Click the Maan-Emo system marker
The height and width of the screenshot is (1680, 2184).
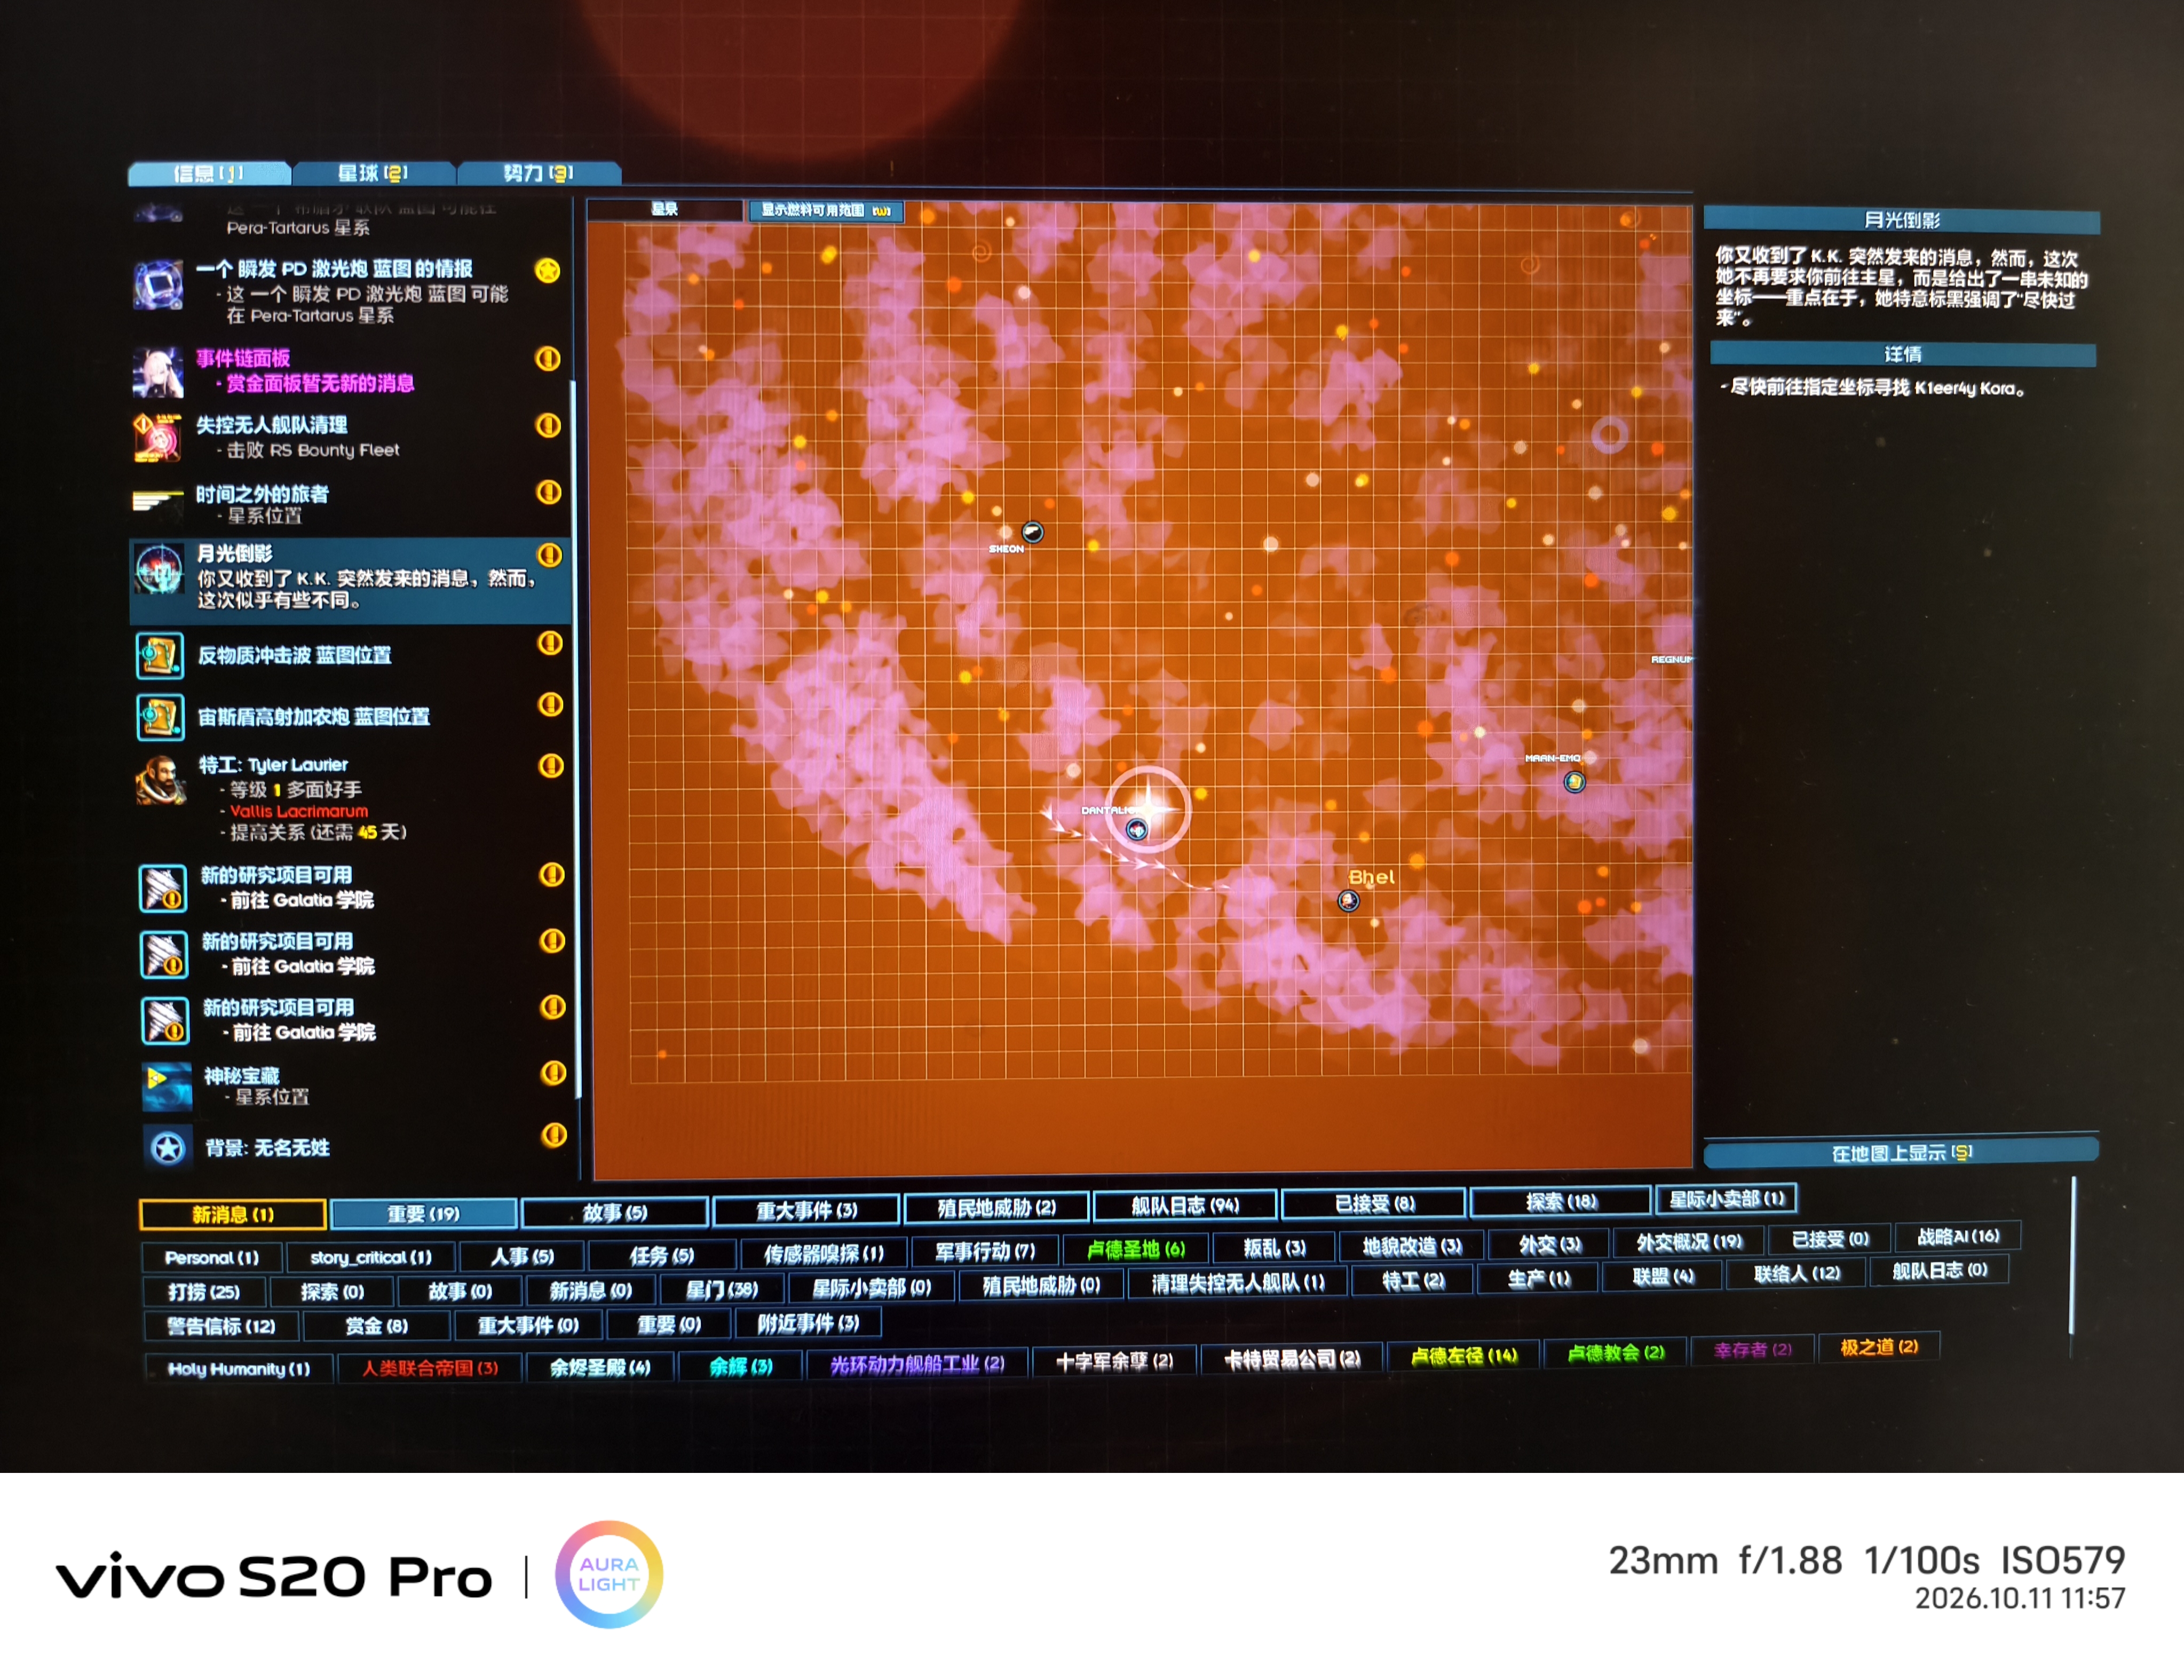coord(1575,782)
